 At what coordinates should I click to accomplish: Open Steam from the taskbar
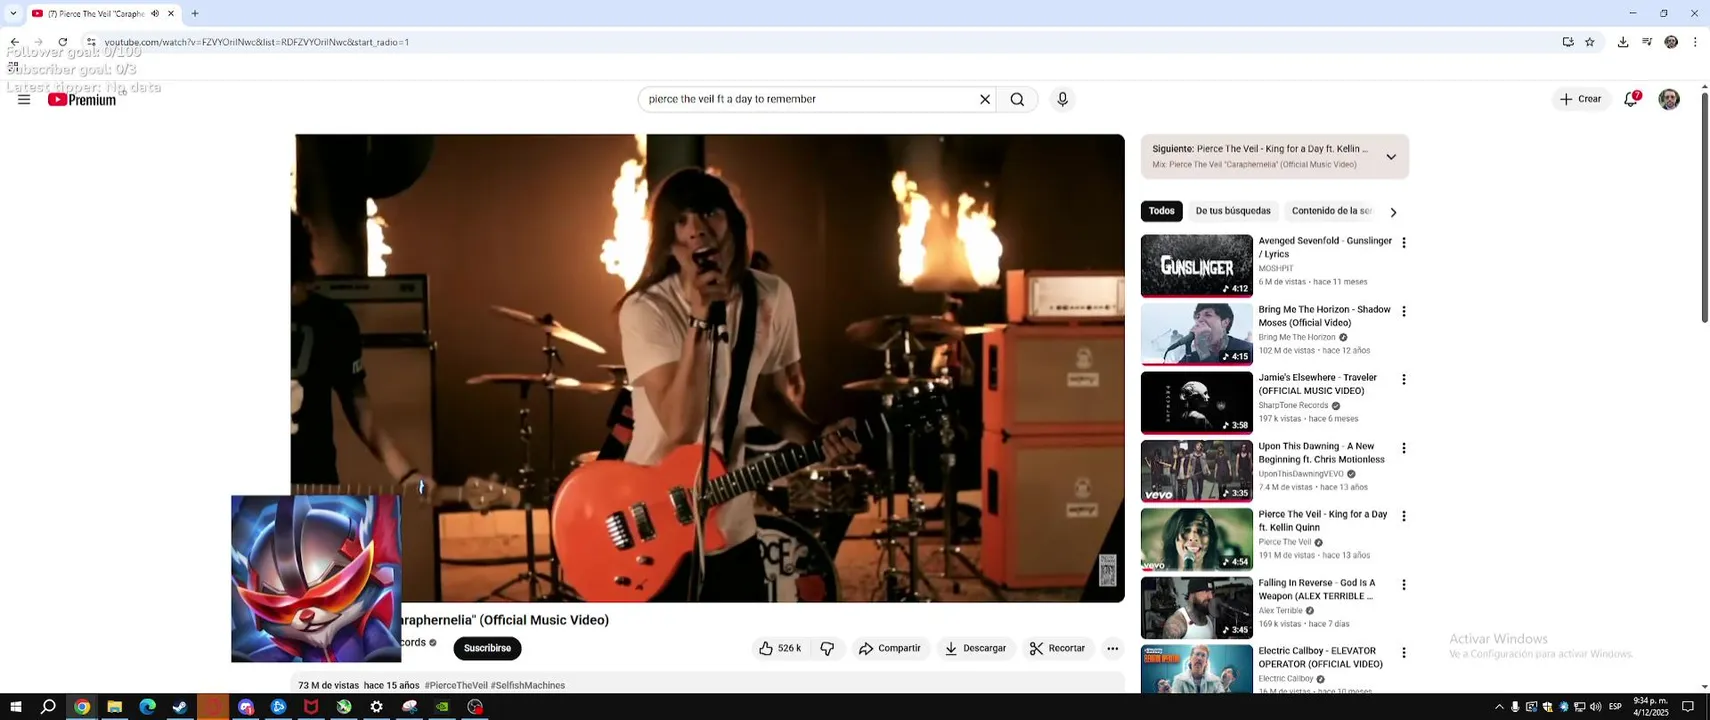coord(180,707)
